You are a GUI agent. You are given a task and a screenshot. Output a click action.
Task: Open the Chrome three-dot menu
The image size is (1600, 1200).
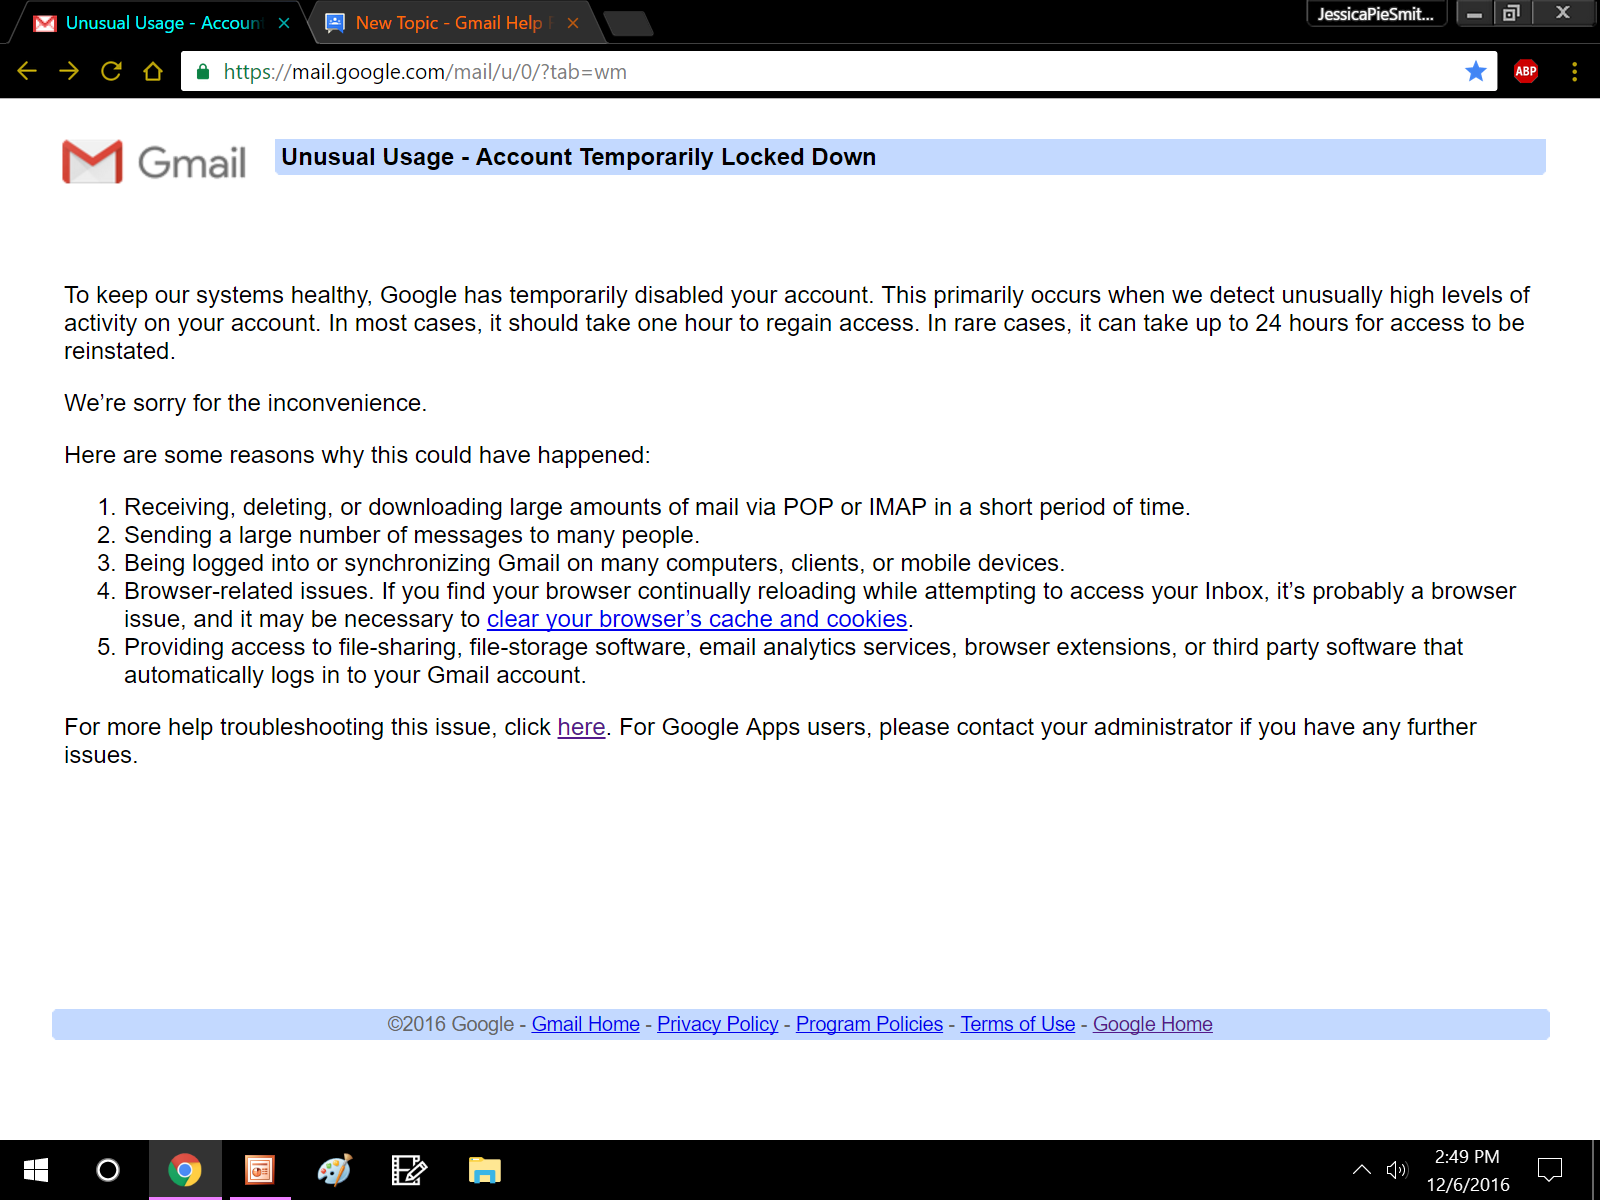coord(1574,71)
